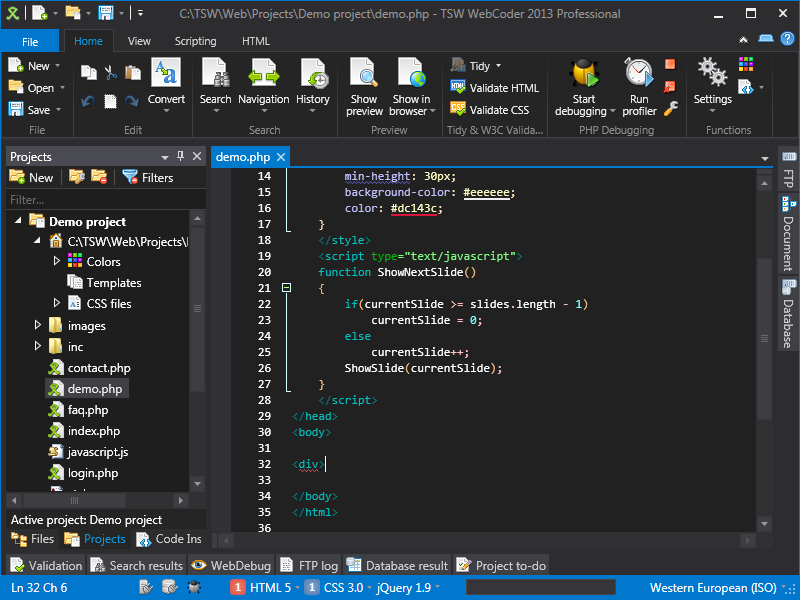Run the PHP profiler
800x600 pixels.
[639, 74]
